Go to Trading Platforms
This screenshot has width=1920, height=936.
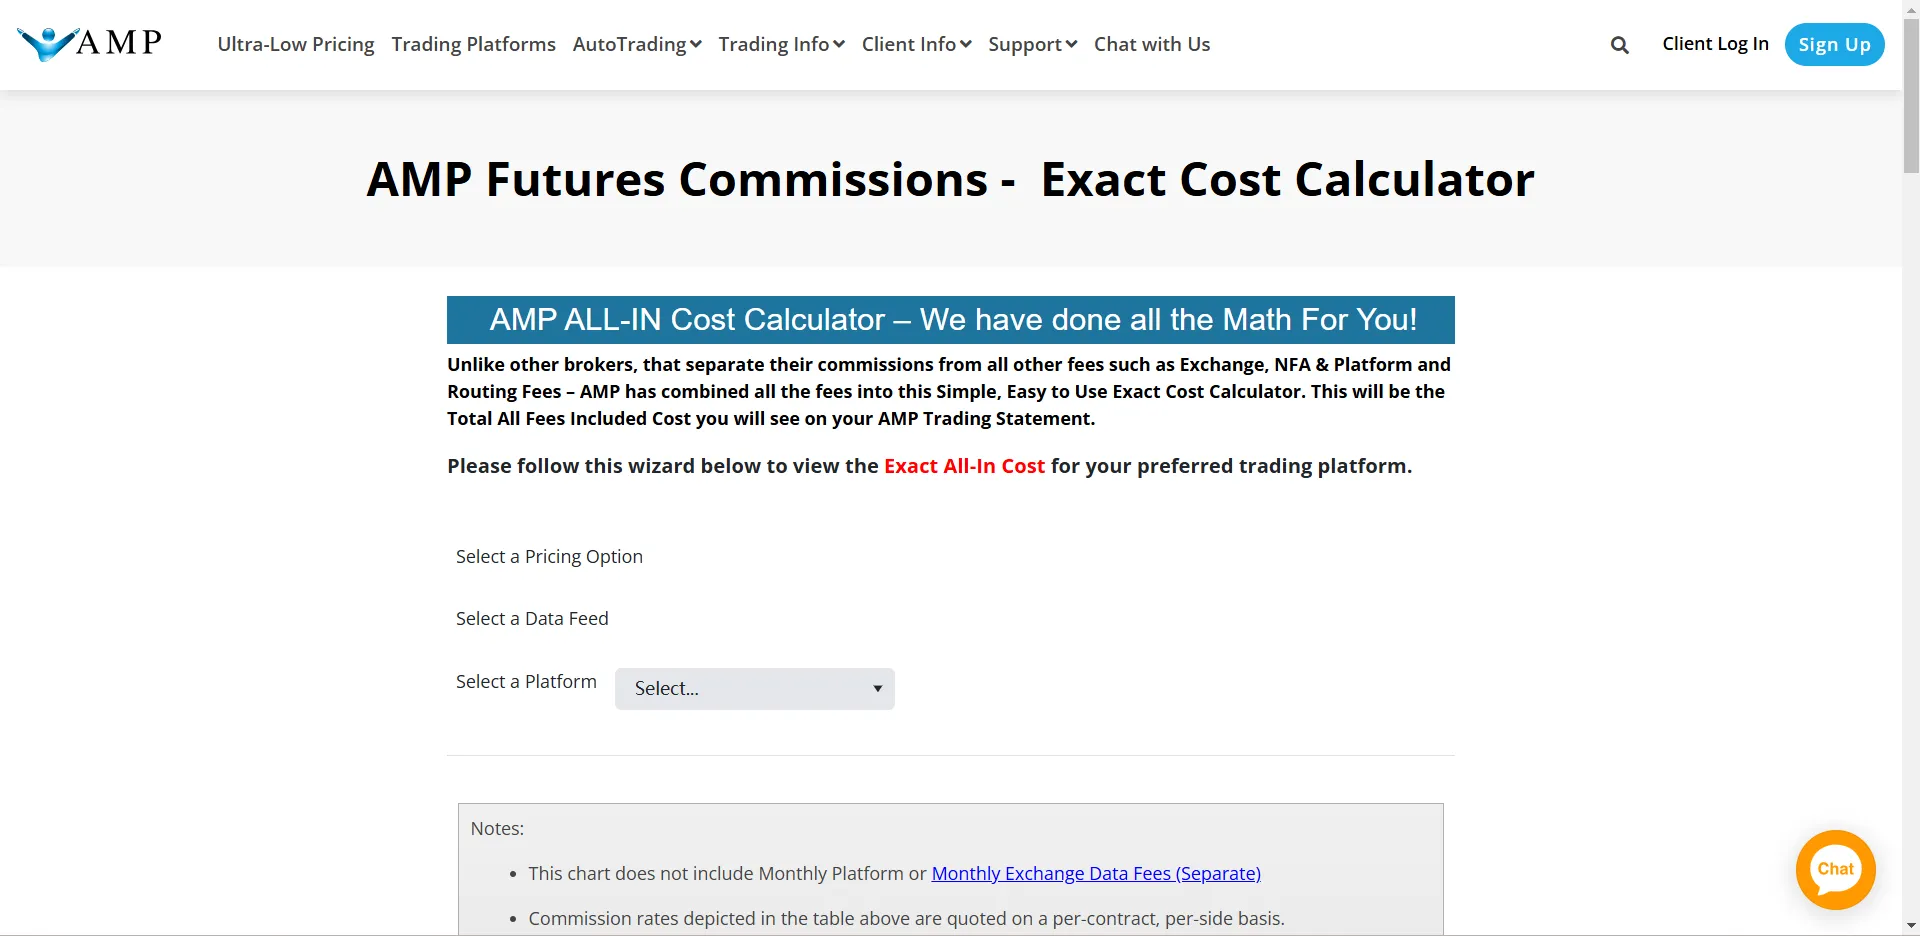473,44
